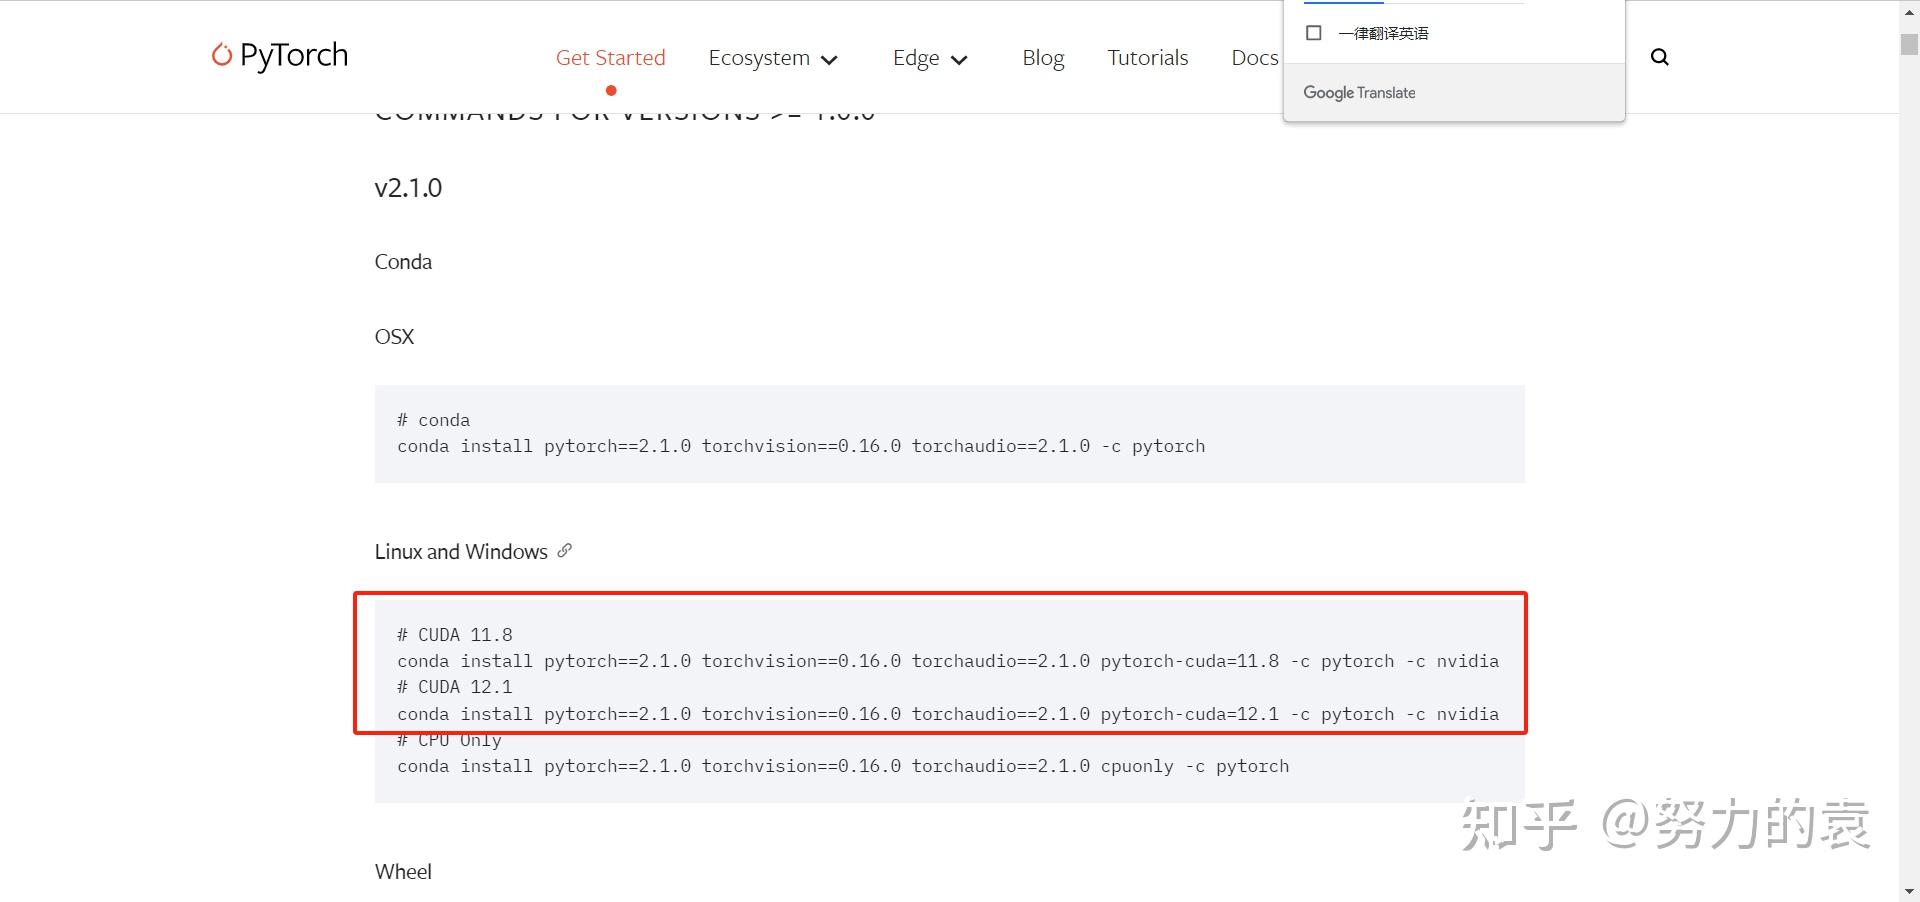
Task: Click the scrollbar down arrow
Action: [1908, 891]
